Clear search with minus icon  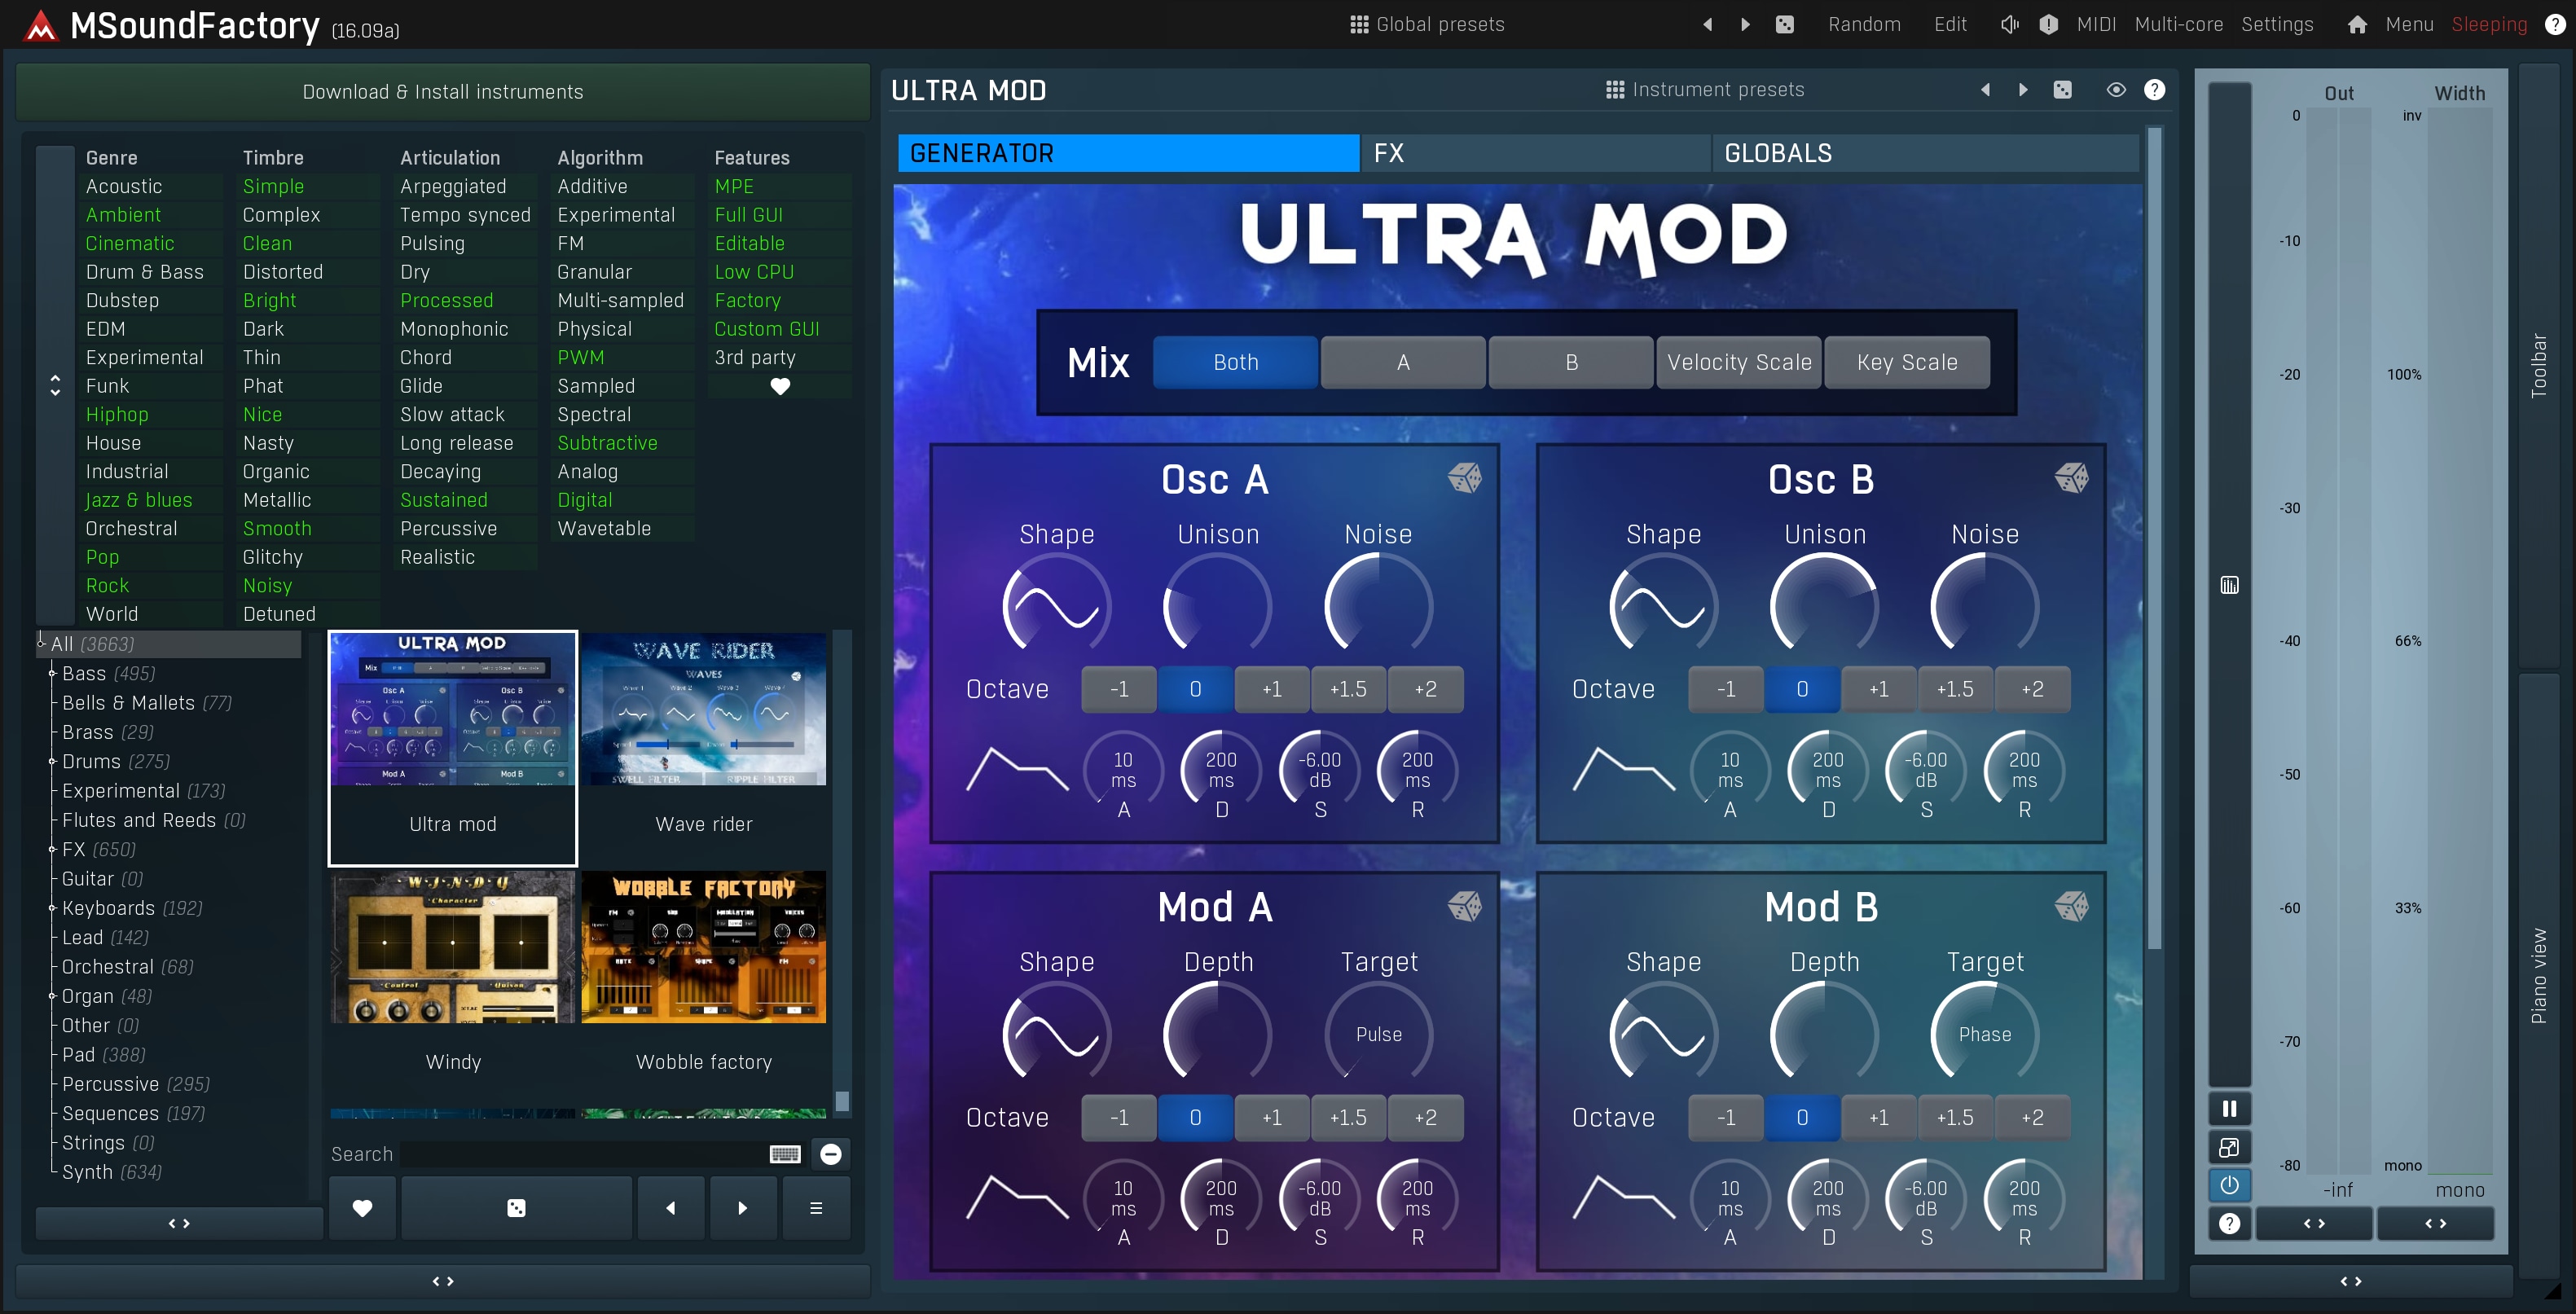point(831,1154)
